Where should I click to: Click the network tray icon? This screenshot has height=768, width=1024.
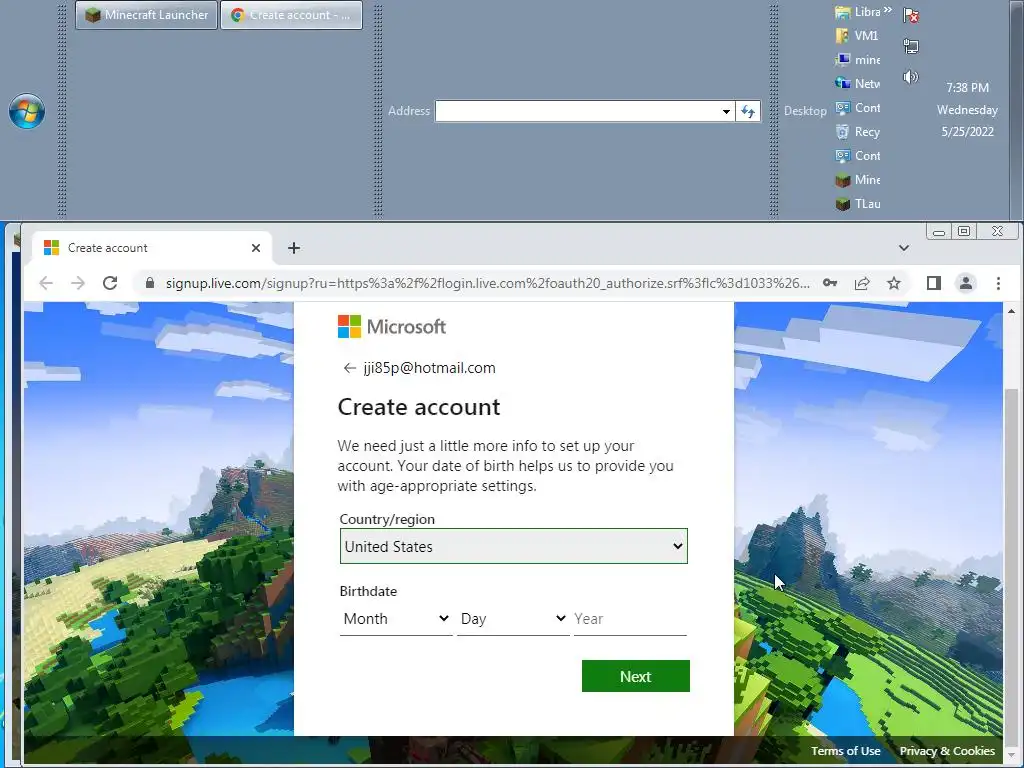(911, 46)
